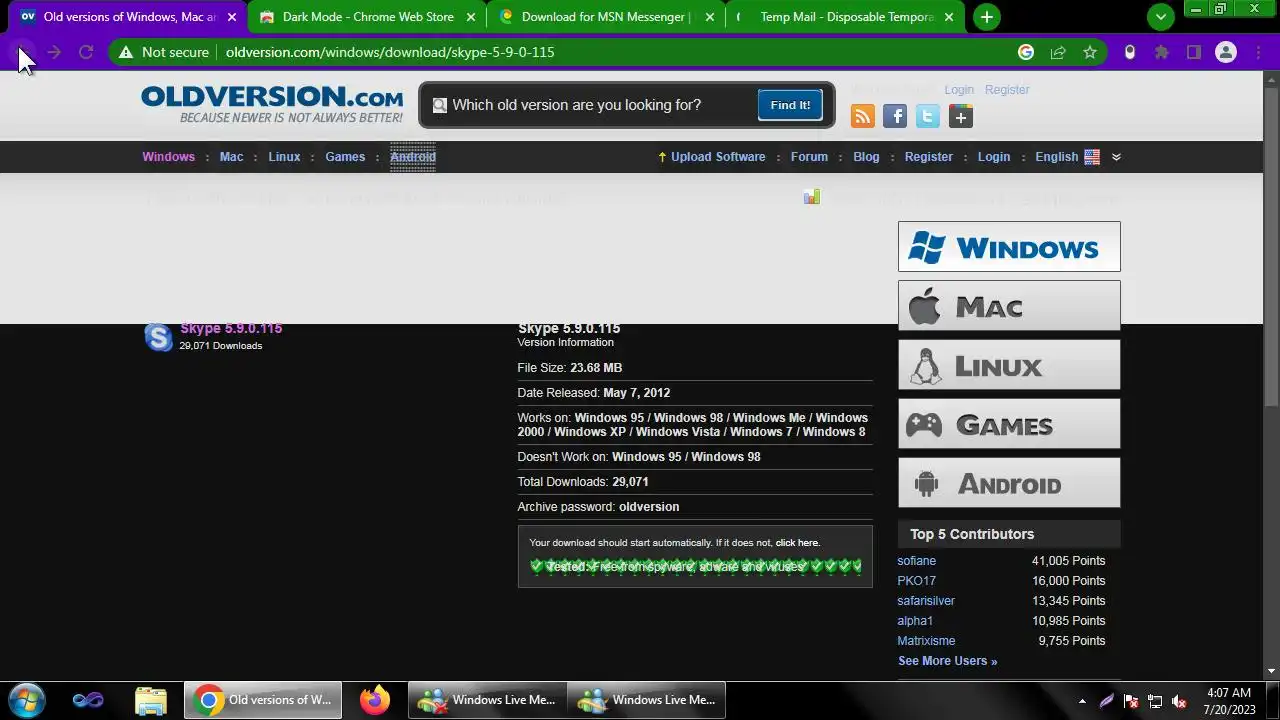Click the Google icon in address bar
Screen dimensions: 1280x720
click(x=1026, y=52)
